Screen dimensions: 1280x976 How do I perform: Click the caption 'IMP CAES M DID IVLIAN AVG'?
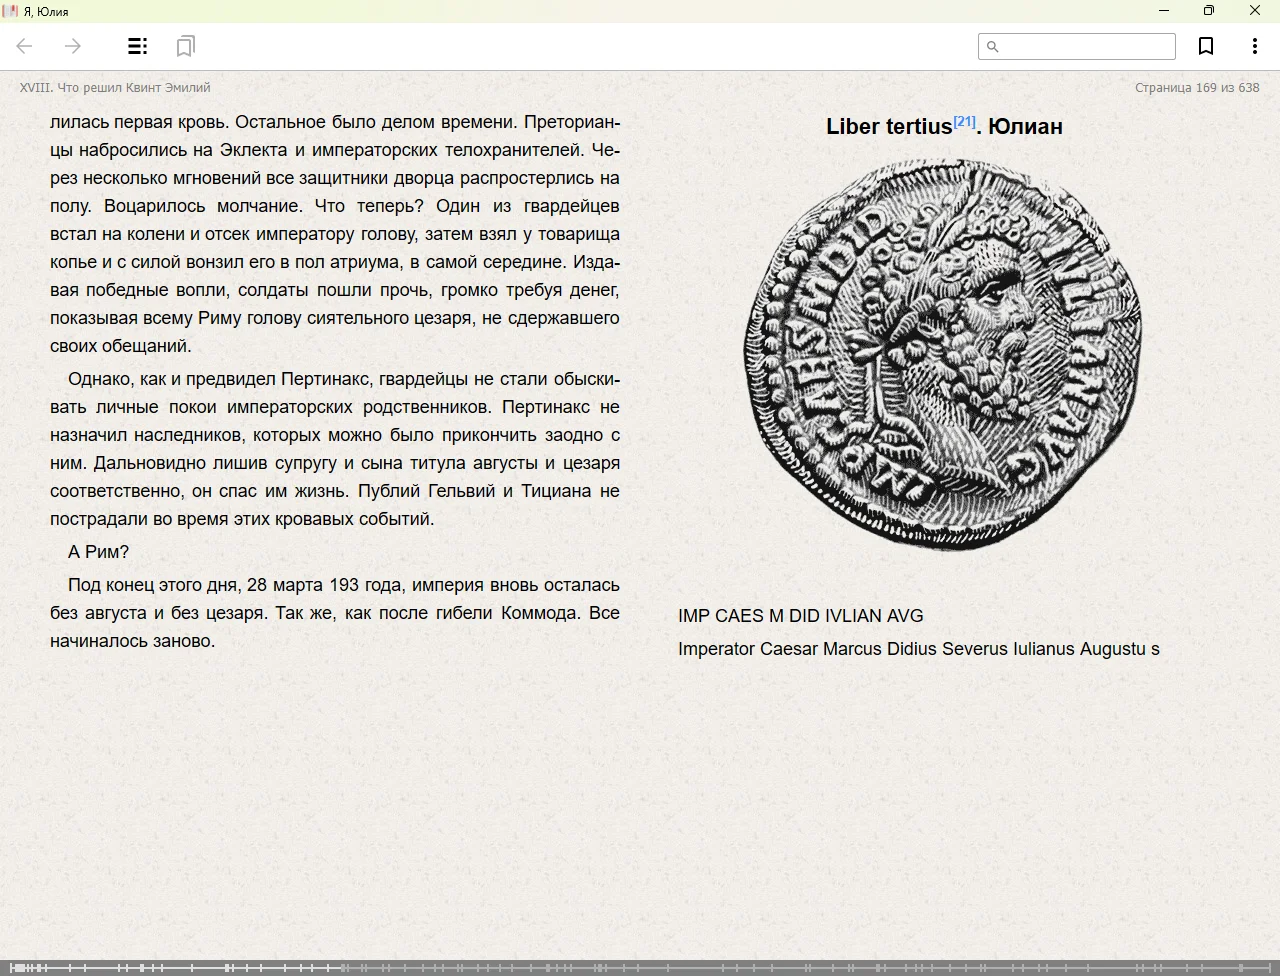800,616
